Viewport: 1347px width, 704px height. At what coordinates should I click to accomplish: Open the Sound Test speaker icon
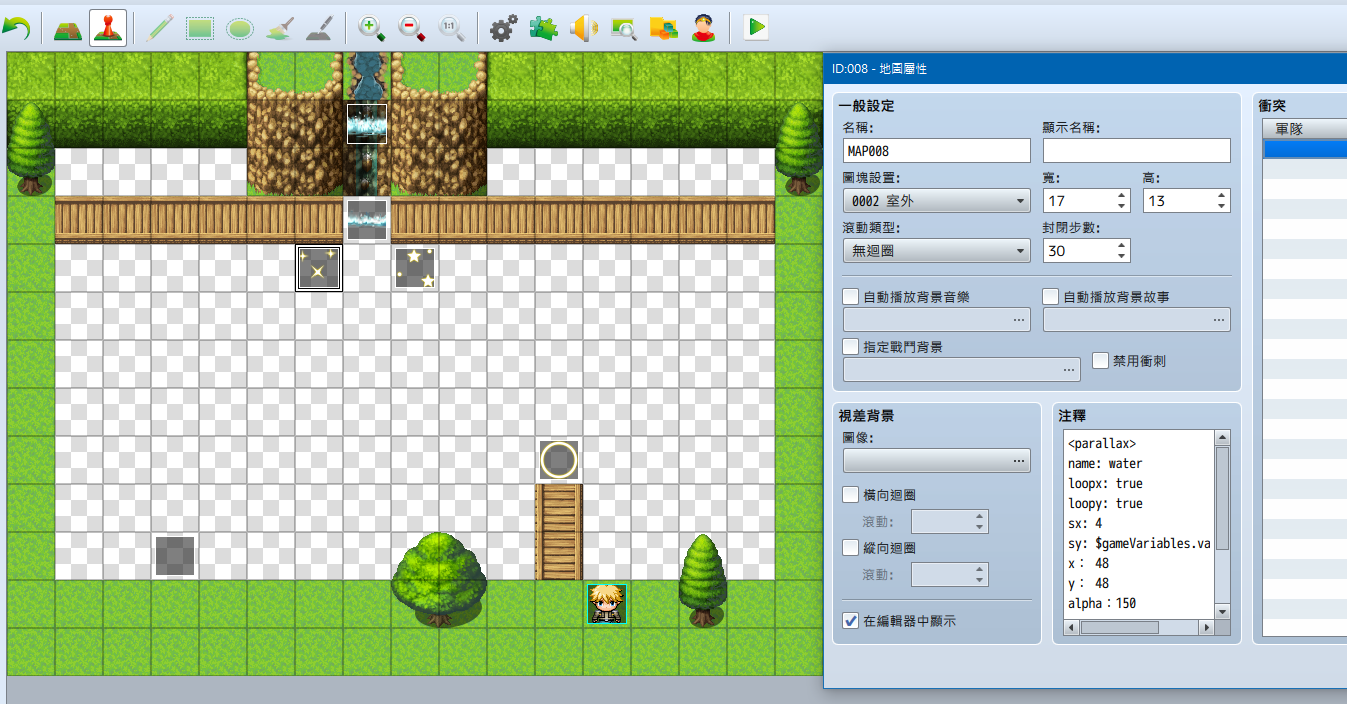pyautogui.click(x=583, y=28)
